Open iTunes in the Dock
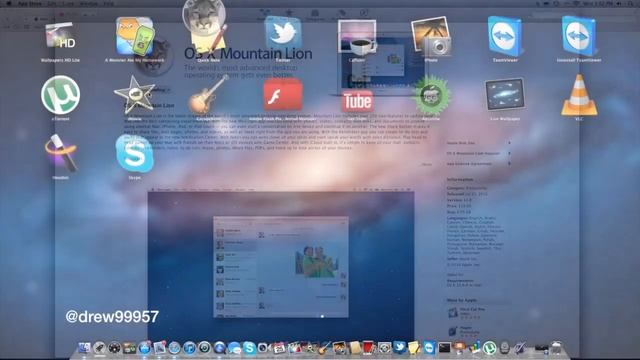 (189, 348)
